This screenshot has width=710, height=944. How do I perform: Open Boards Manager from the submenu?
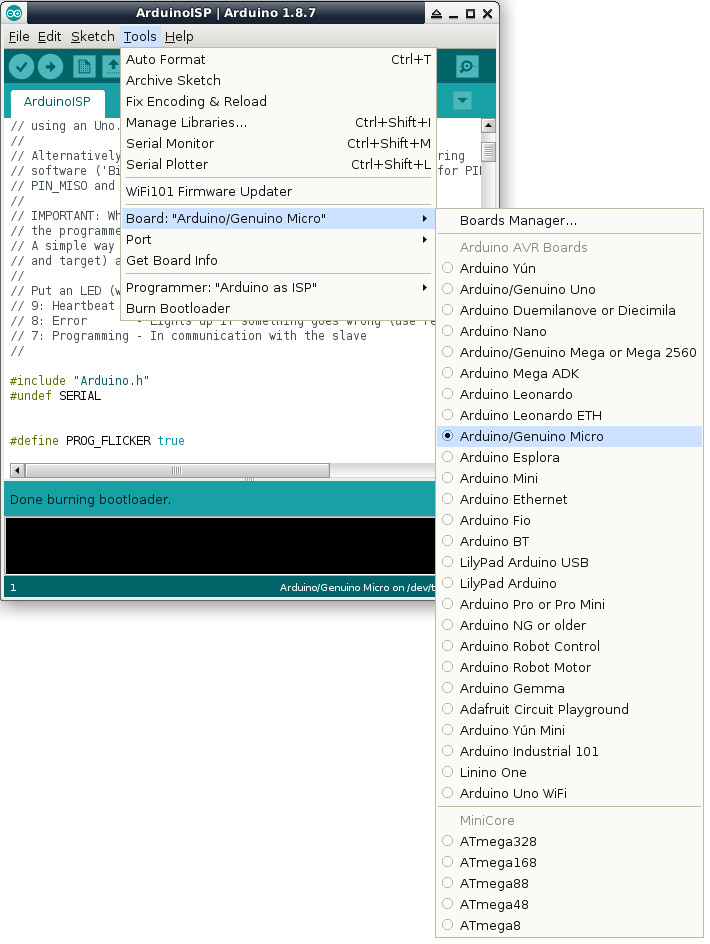point(569,221)
